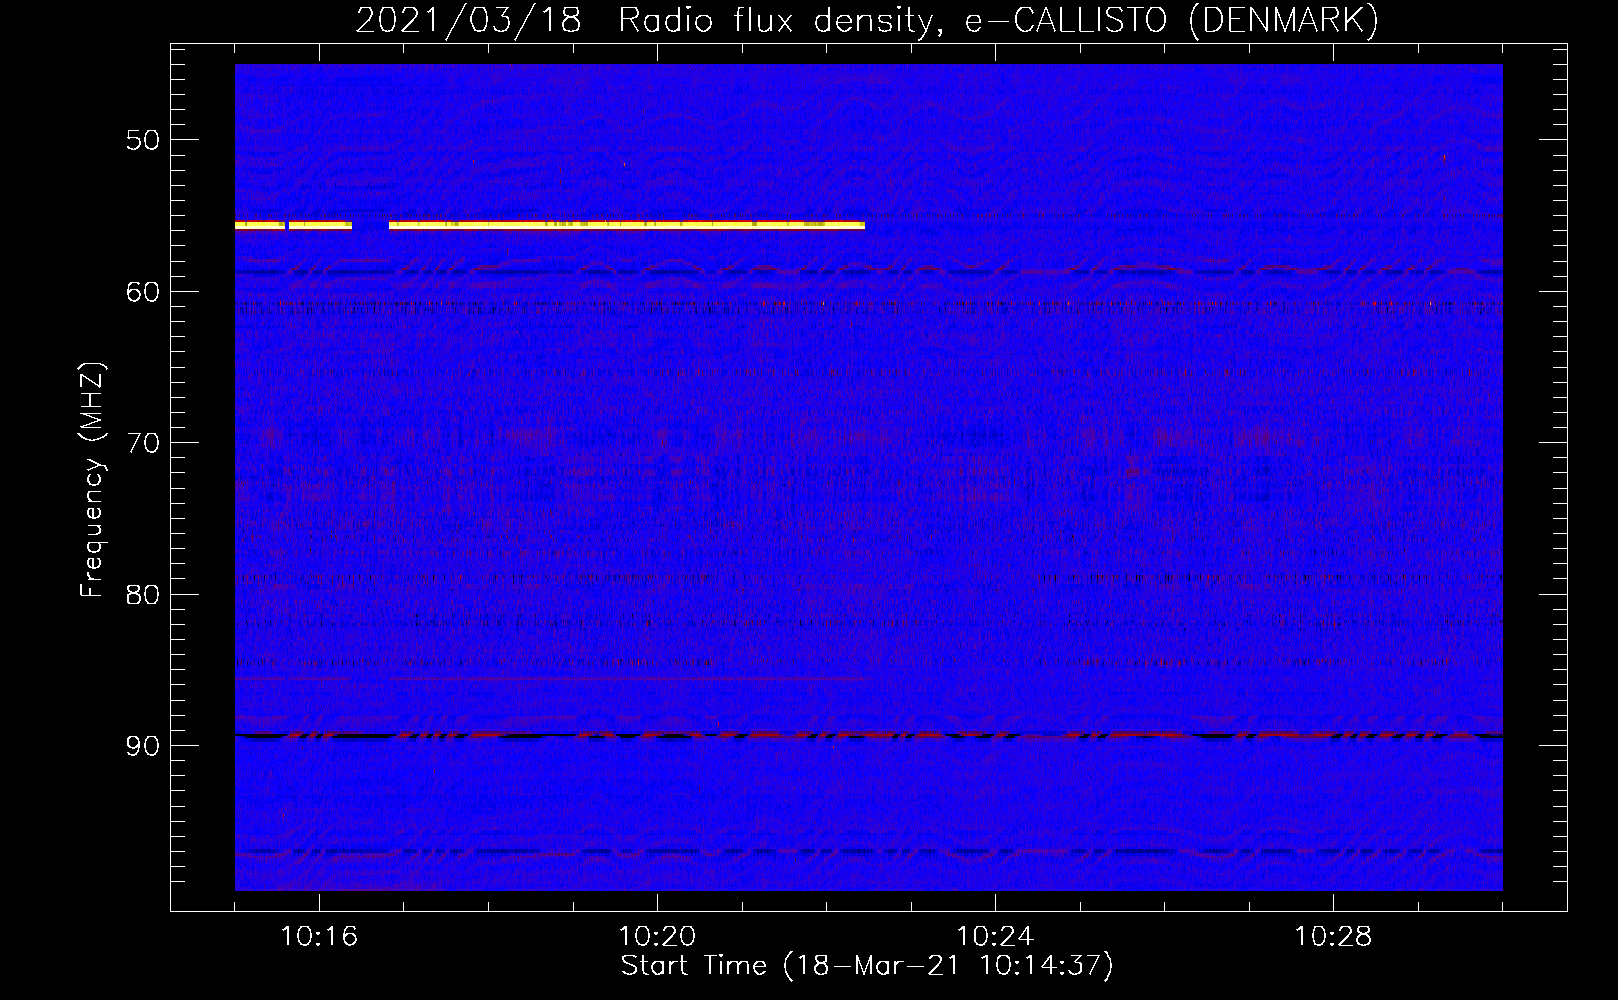1618x1000 pixels.
Task: Click the 90 frequency tick label
Action: [x=142, y=747]
